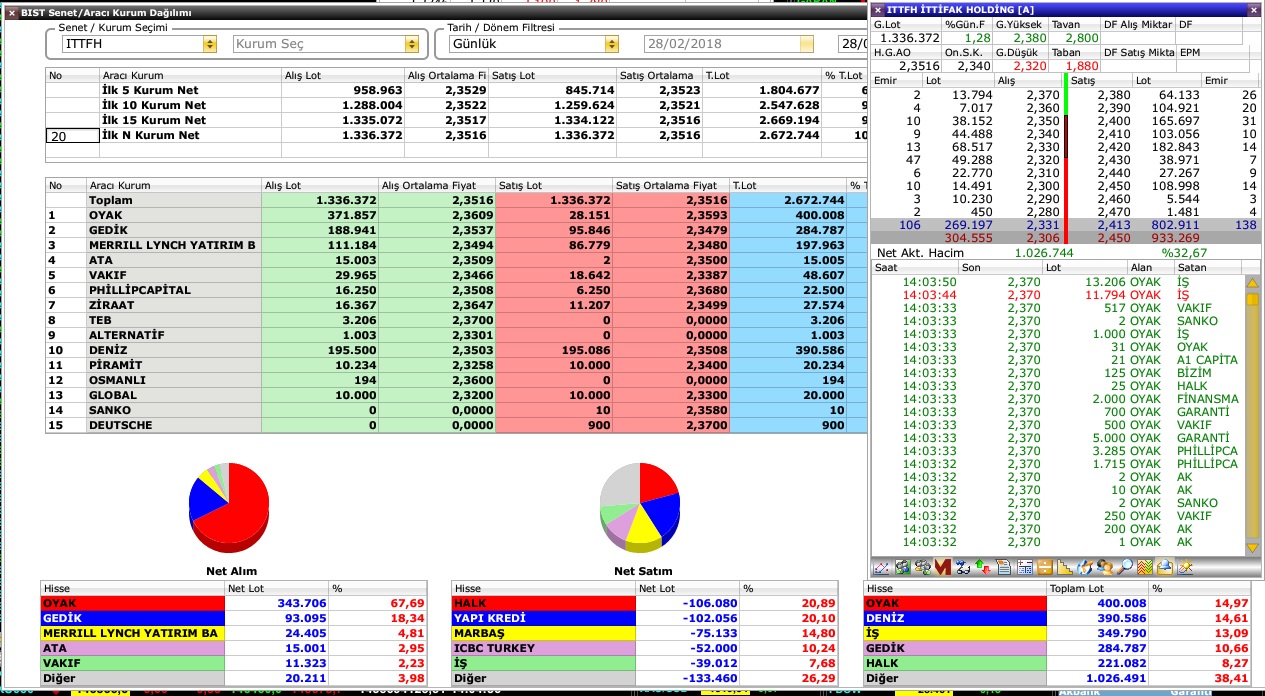Click the Net Alım pie chart
Image resolution: width=1265 pixels, height=696 pixels.
pos(228,507)
